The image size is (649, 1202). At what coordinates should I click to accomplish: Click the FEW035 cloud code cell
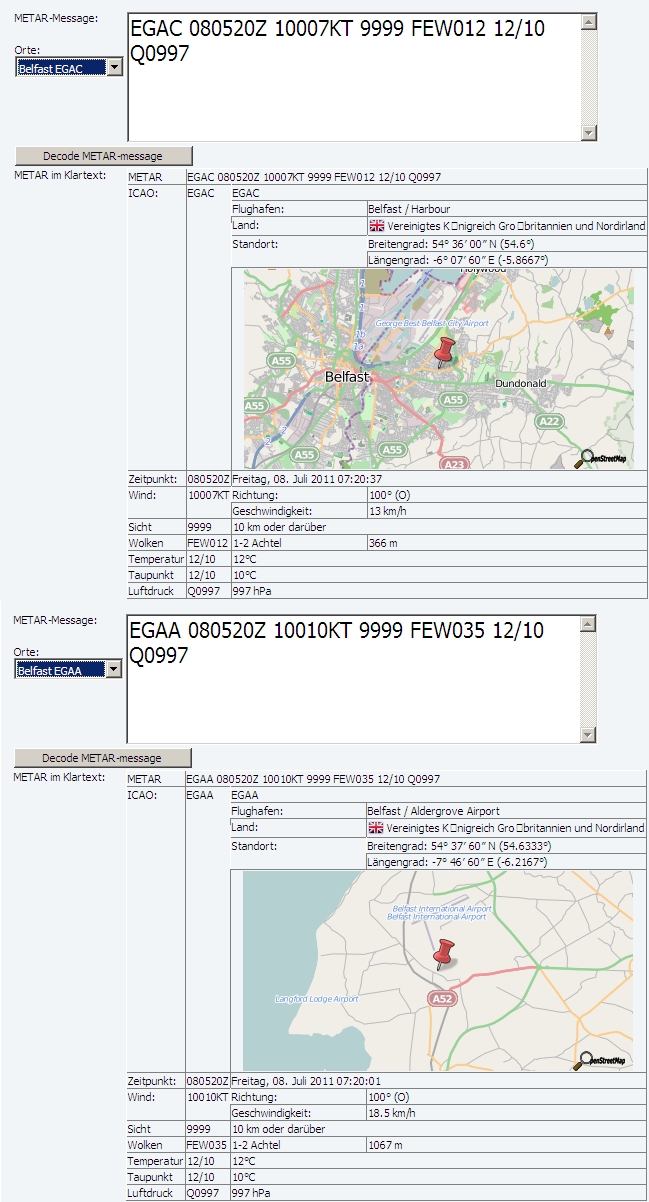click(208, 1145)
